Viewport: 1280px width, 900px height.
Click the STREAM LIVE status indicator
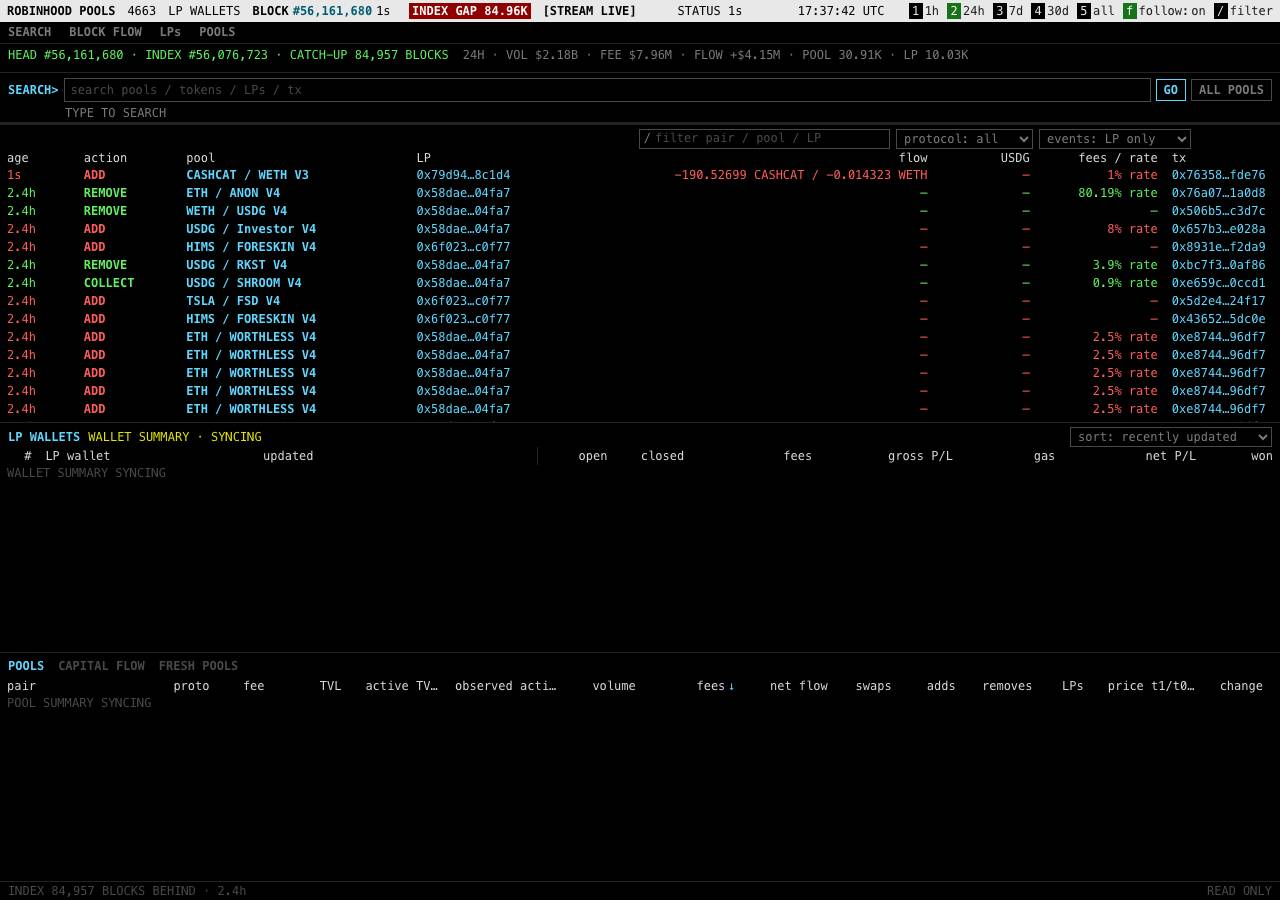(x=589, y=11)
